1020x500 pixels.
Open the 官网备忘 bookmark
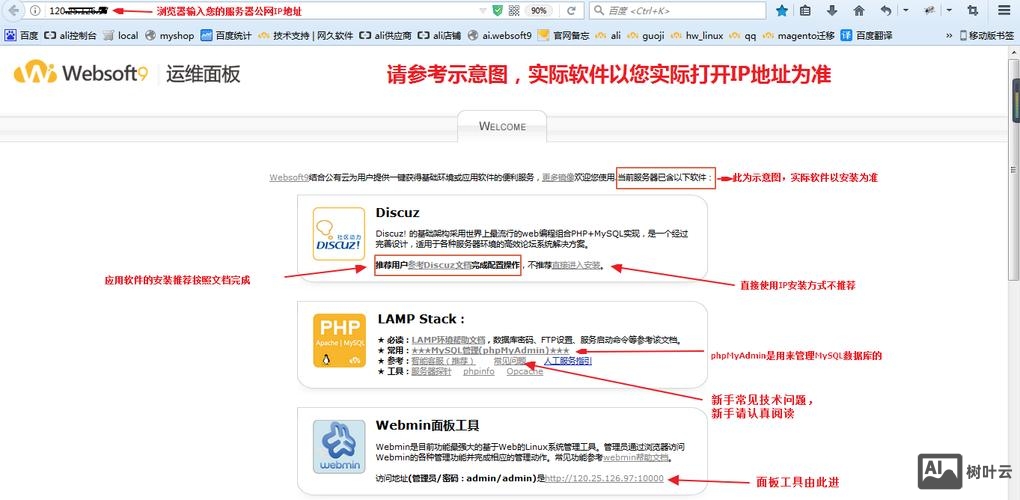click(x=564, y=36)
